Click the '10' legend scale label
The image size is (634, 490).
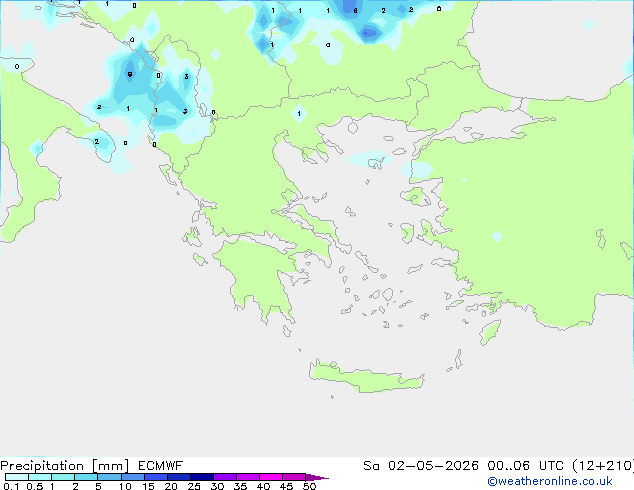click(x=125, y=486)
